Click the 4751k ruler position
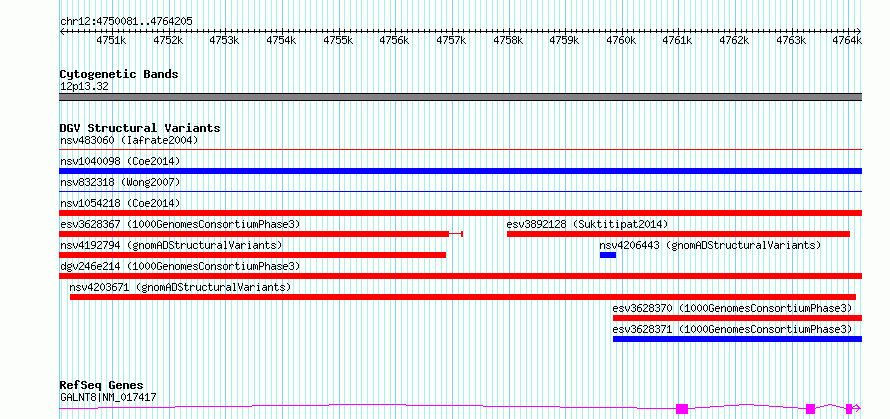This screenshot has height=419, width=890. (x=111, y=40)
